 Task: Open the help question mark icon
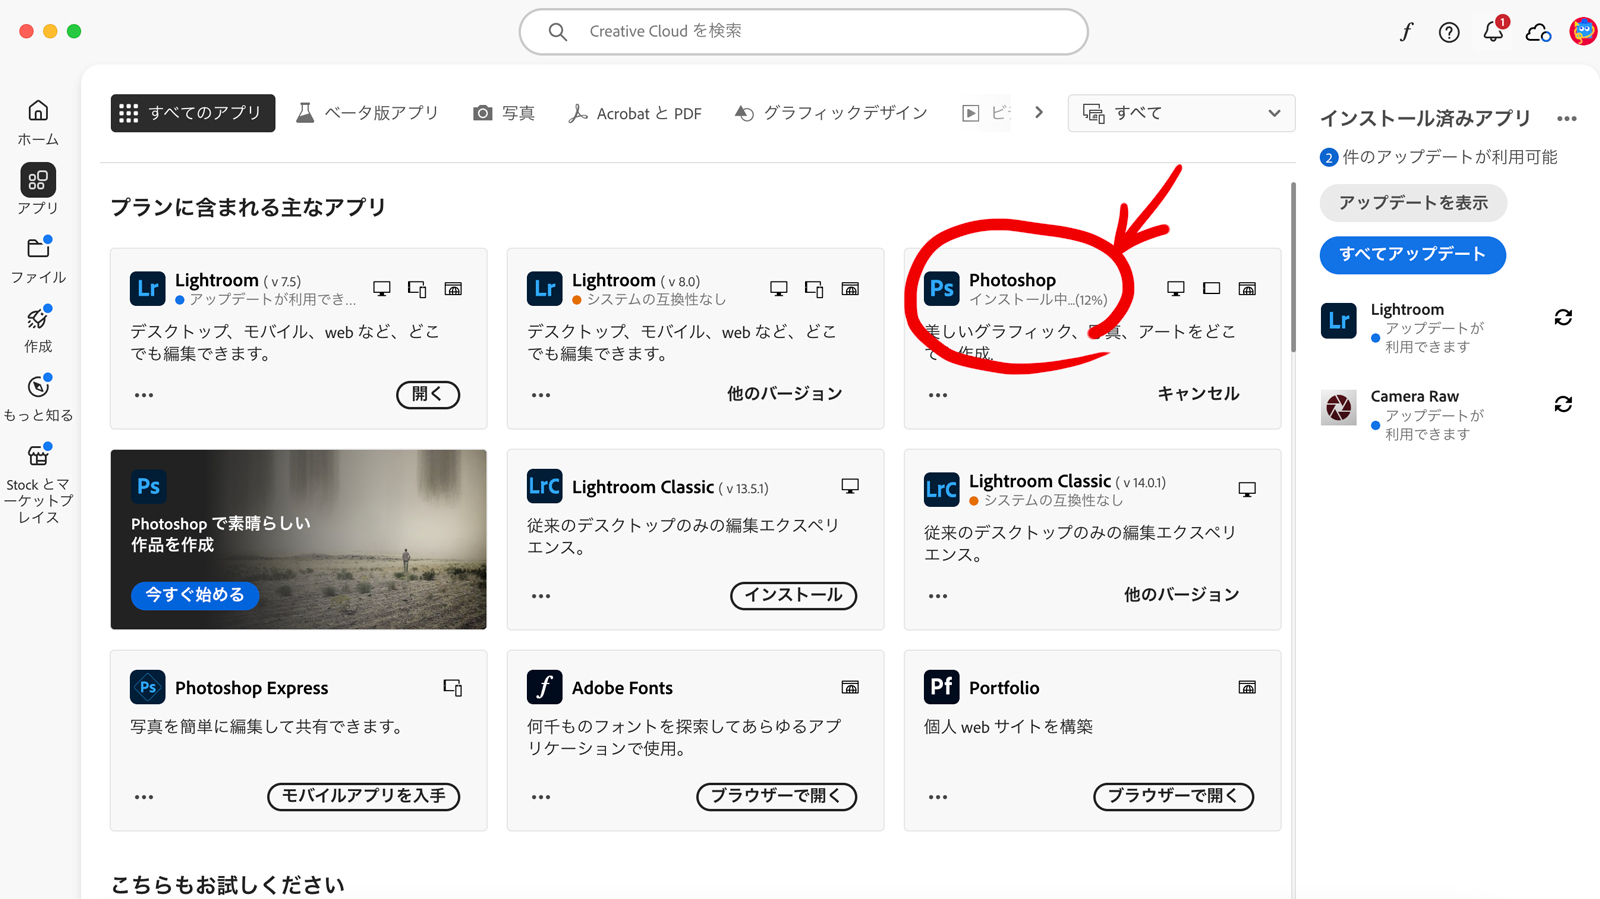(1449, 32)
